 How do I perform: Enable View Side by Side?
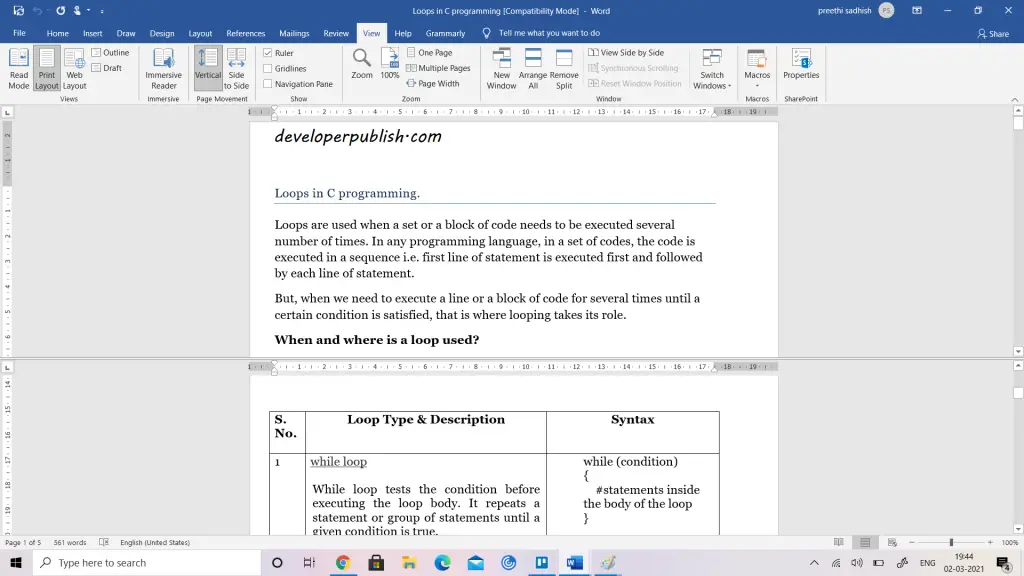coord(626,52)
